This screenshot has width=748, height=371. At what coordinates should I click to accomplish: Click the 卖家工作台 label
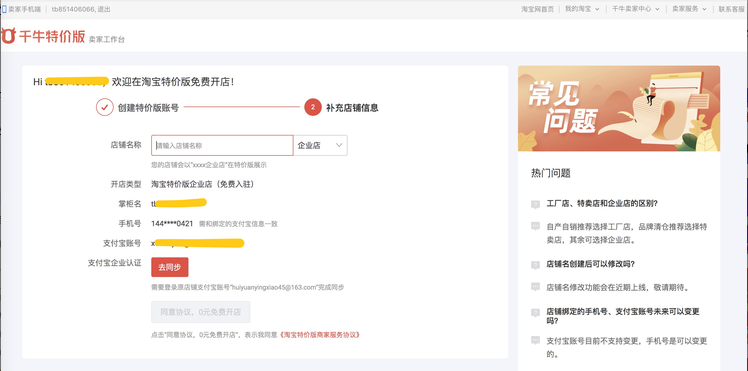coord(107,40)
